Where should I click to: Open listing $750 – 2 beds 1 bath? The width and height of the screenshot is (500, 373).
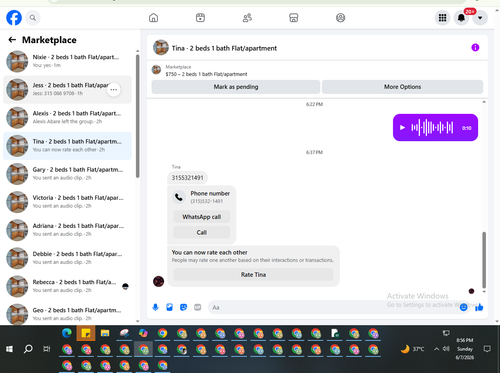[x=206, y=74]
